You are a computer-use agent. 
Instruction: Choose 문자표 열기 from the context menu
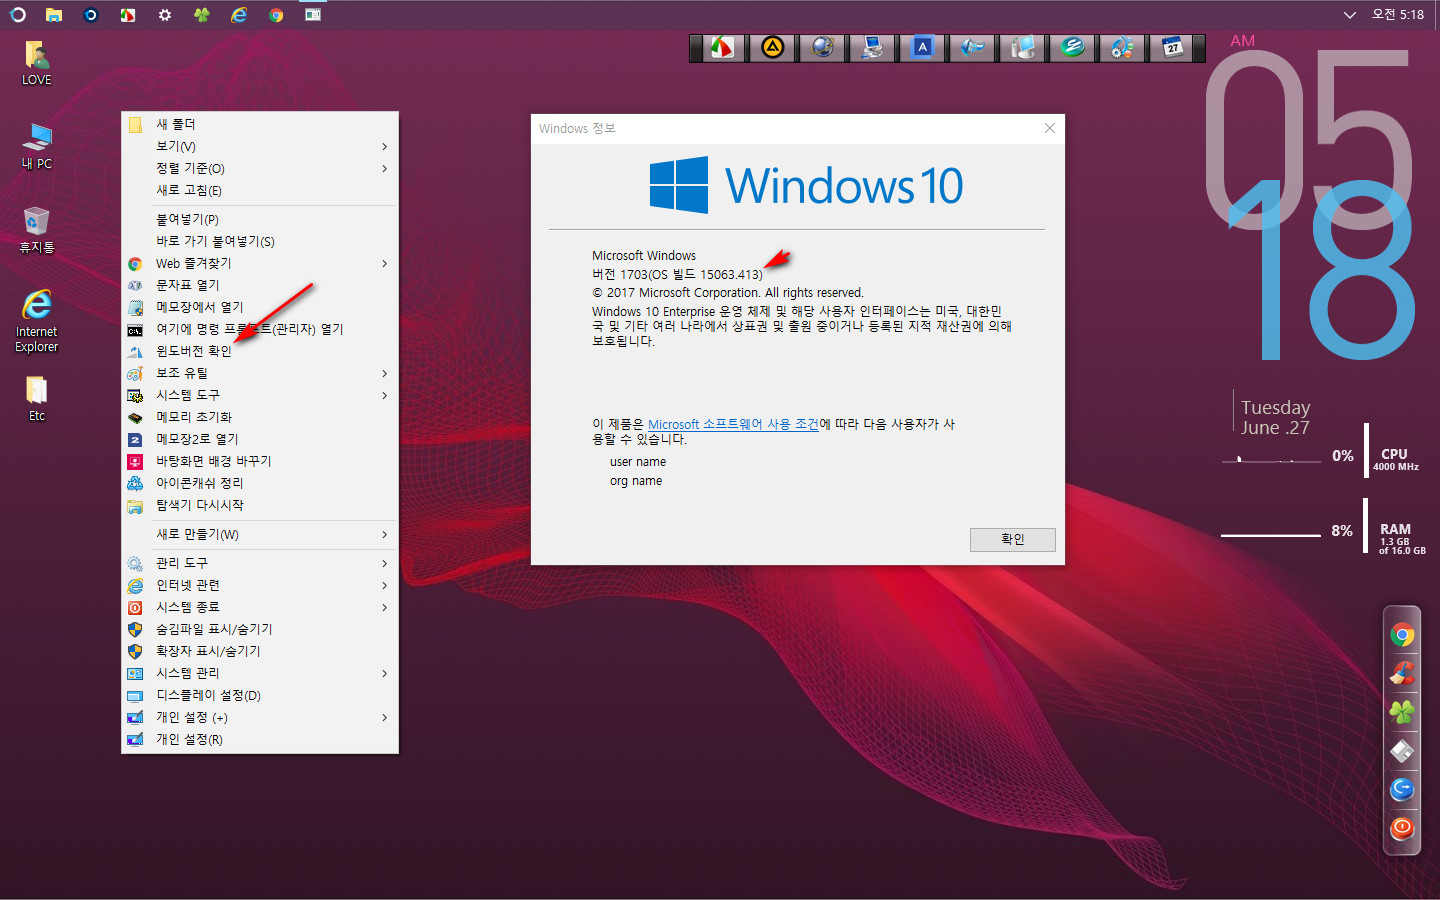(260, 285)
